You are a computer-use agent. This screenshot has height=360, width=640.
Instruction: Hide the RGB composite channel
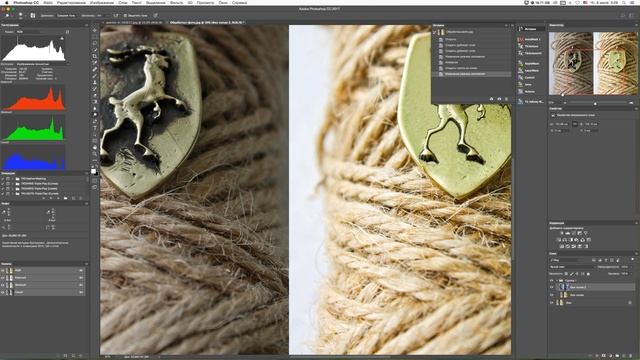(x=3, y=270)
